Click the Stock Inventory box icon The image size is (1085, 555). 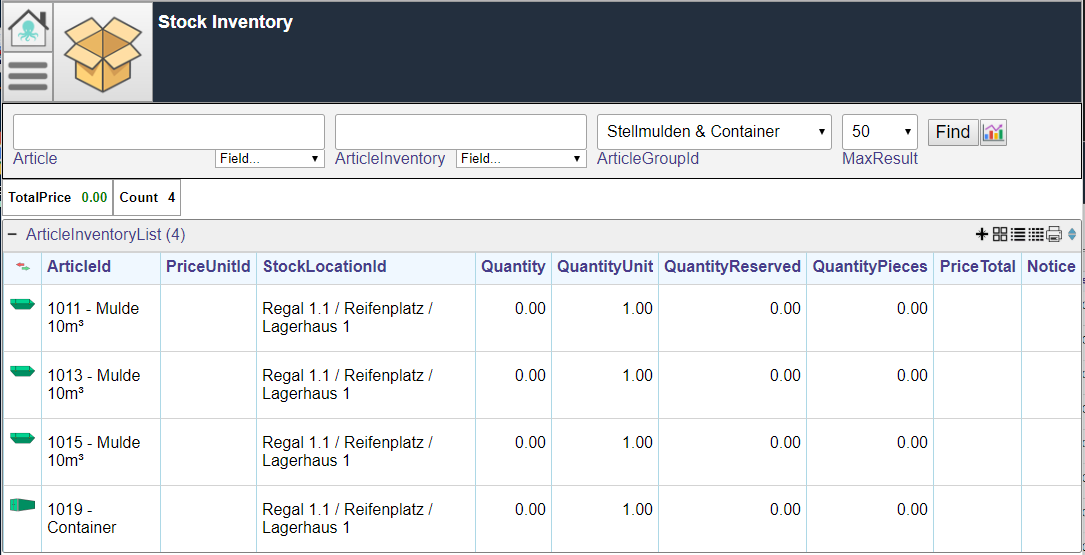pos(103,53)
